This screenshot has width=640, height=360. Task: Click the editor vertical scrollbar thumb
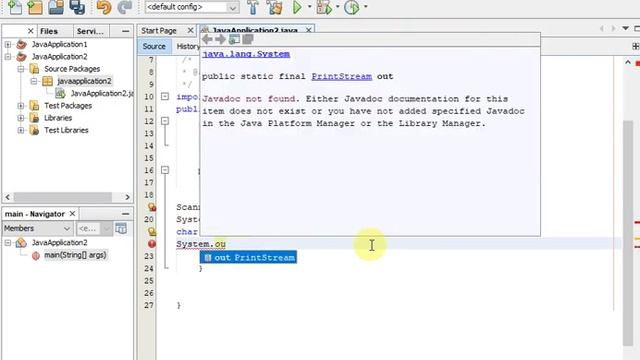point(628,233)
